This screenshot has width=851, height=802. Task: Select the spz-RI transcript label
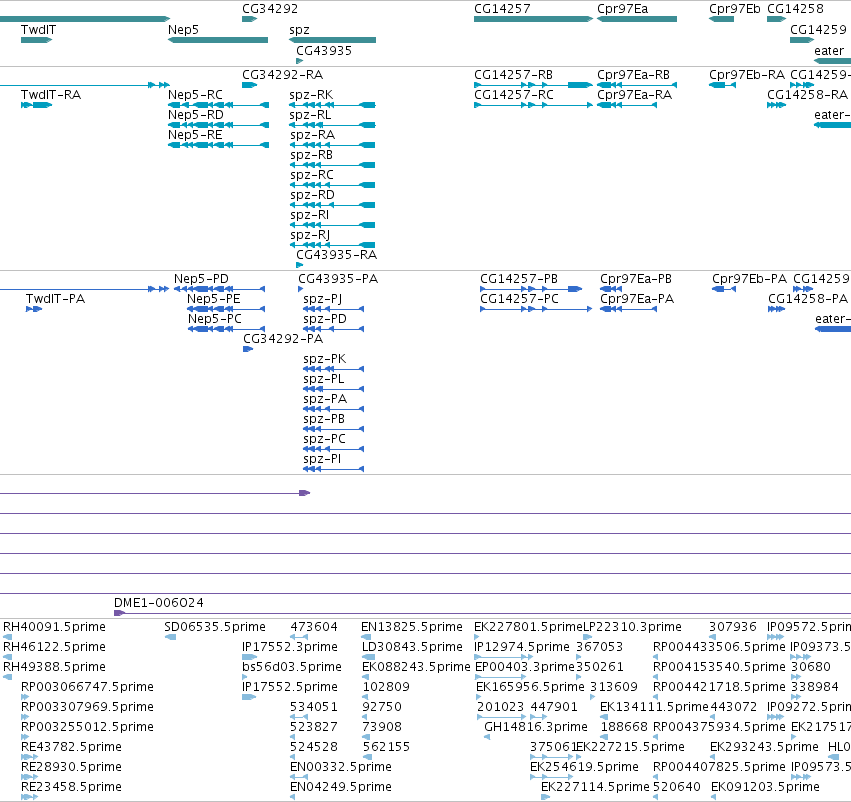tap(309, 215)
